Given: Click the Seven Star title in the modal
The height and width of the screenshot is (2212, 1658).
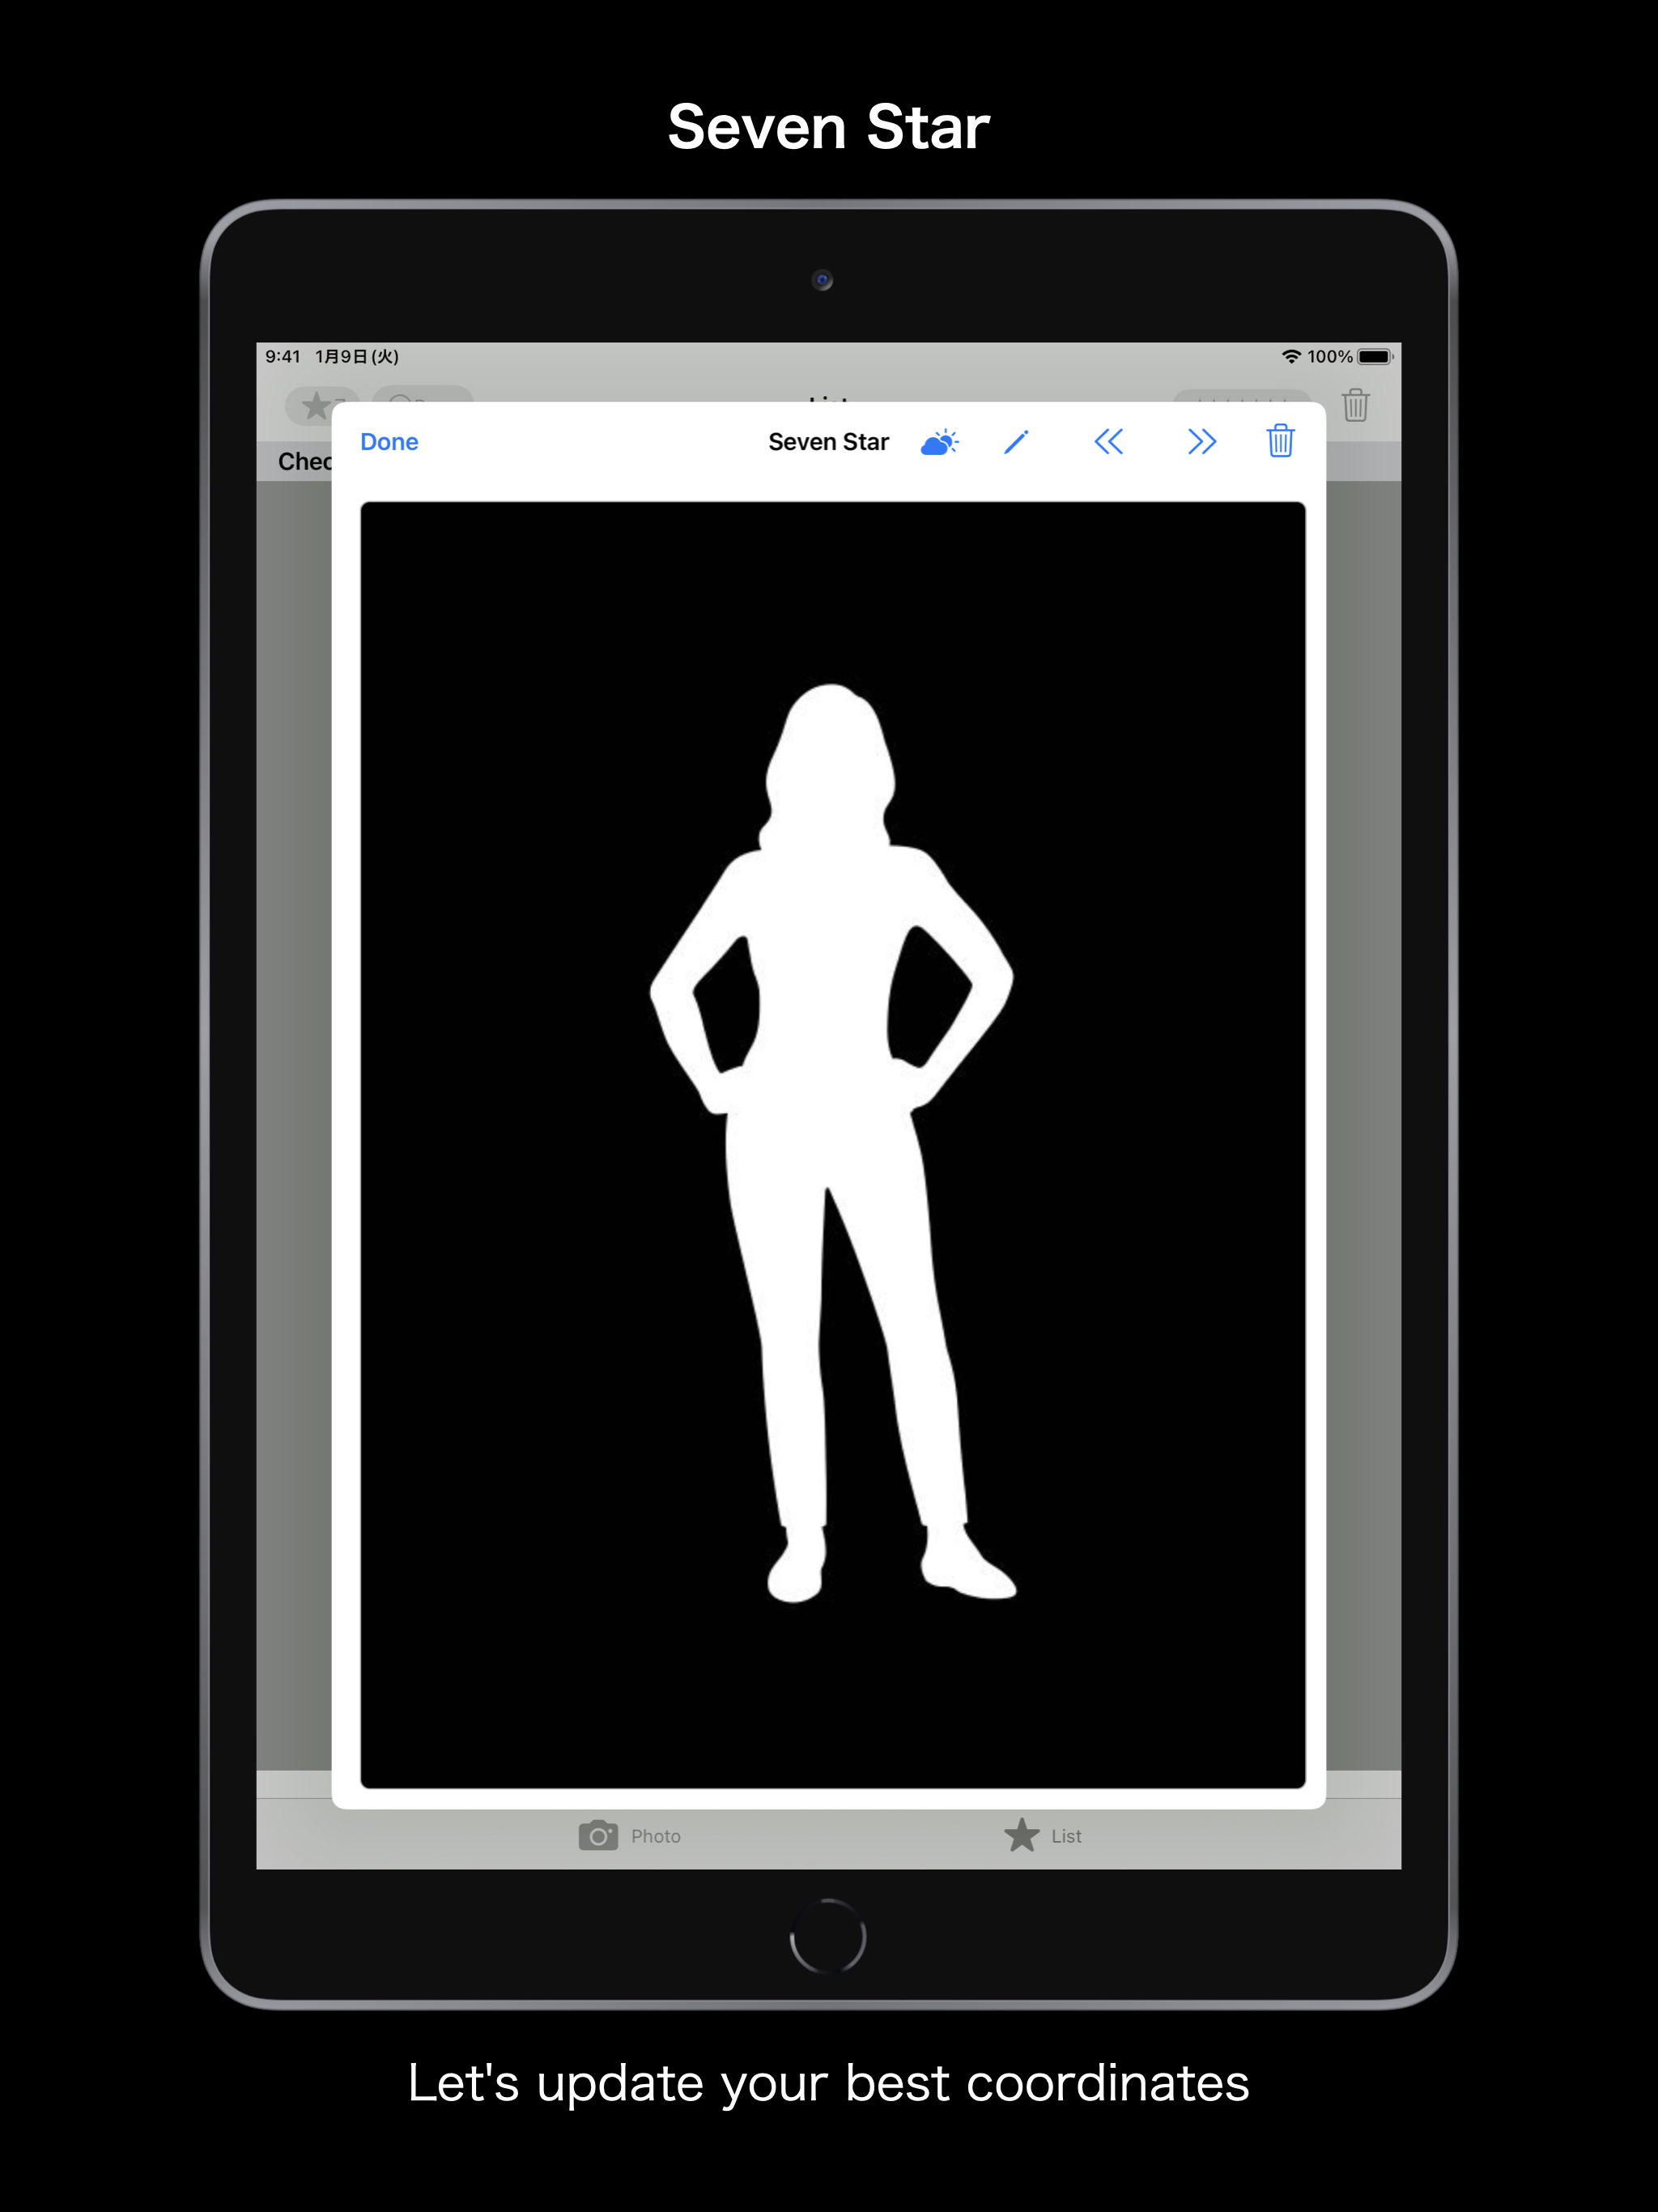Looking at the screenshot, I should click(828, 442).
